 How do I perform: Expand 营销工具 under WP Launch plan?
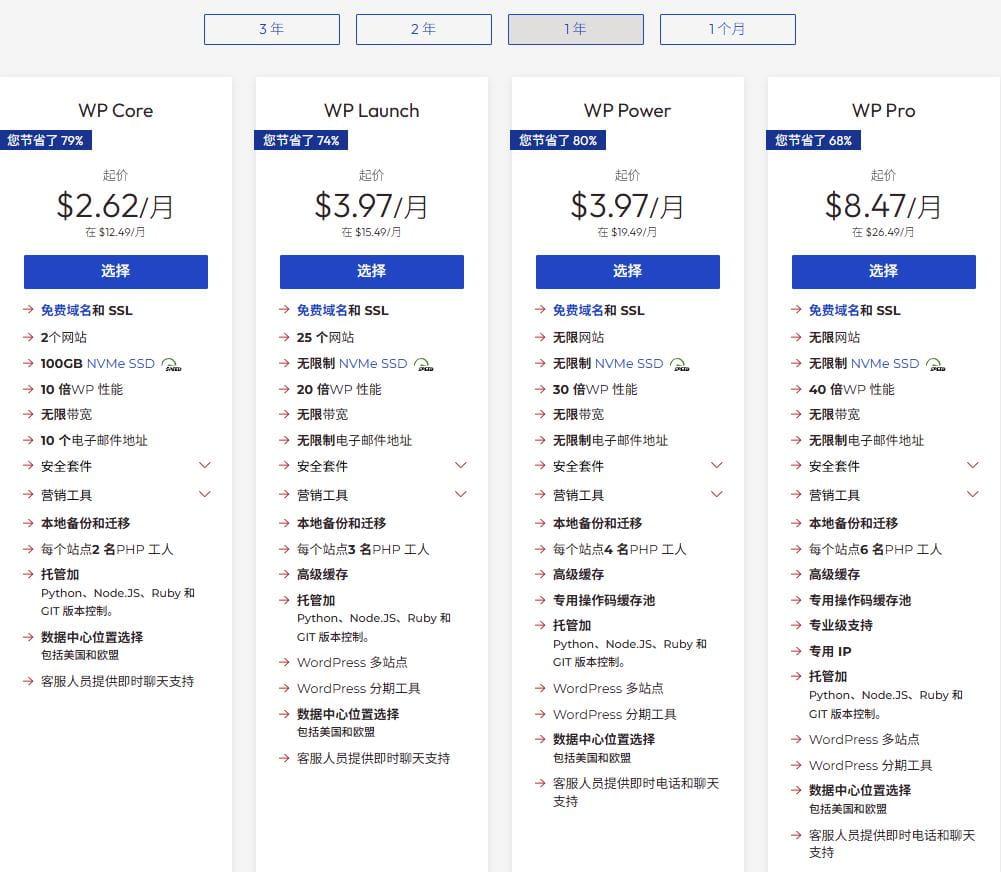pyautogui.click(x=460, y=492)
